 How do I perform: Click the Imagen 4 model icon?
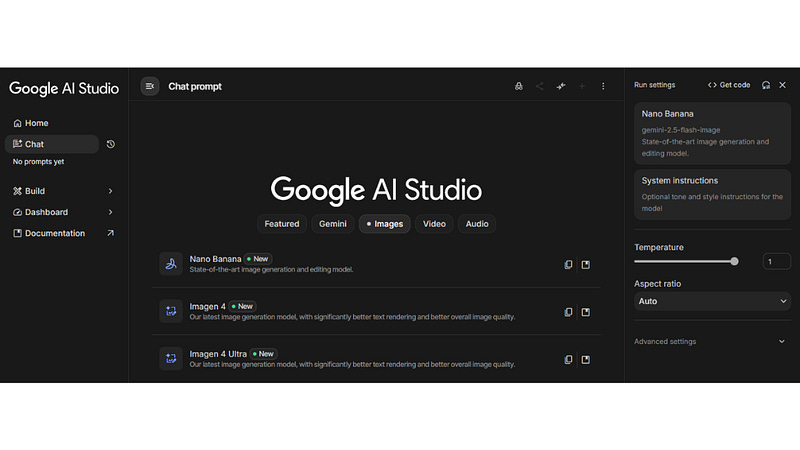coord(171,311)
